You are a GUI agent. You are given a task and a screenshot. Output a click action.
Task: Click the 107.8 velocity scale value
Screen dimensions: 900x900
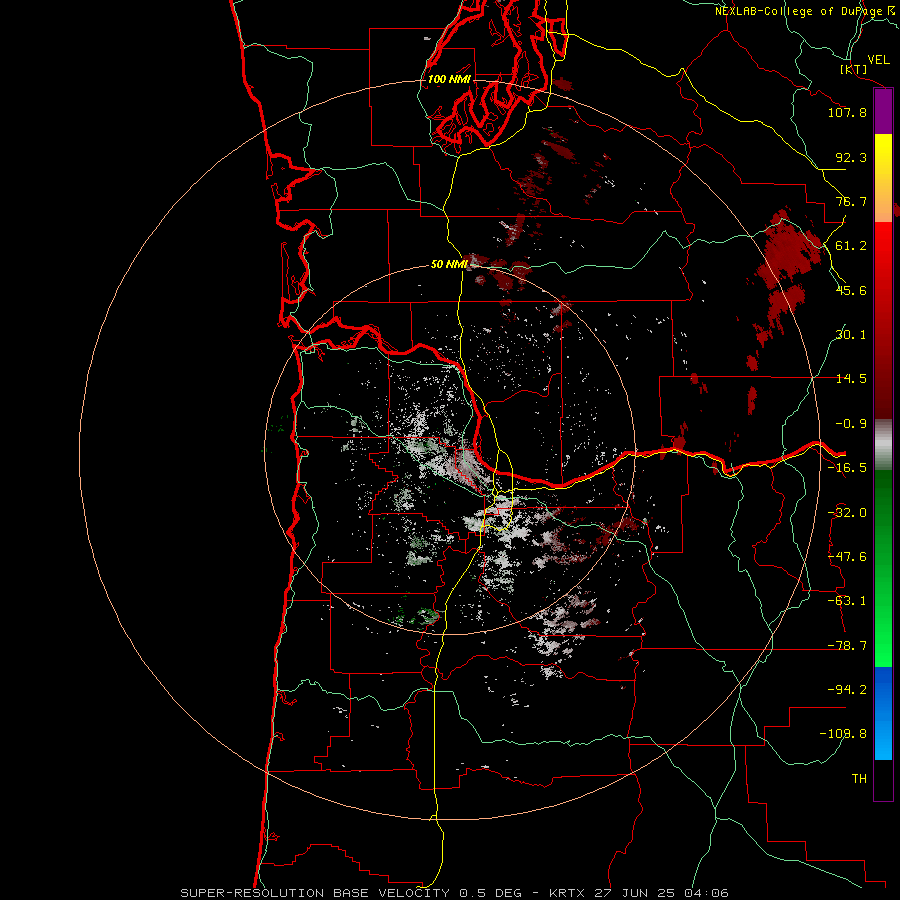click(x=847, y=112)
